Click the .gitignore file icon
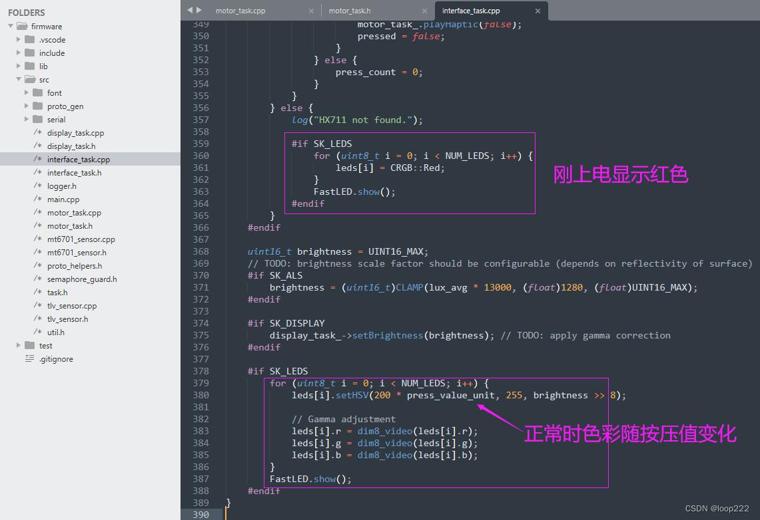The image size is (760, 520). pos(30,359)
